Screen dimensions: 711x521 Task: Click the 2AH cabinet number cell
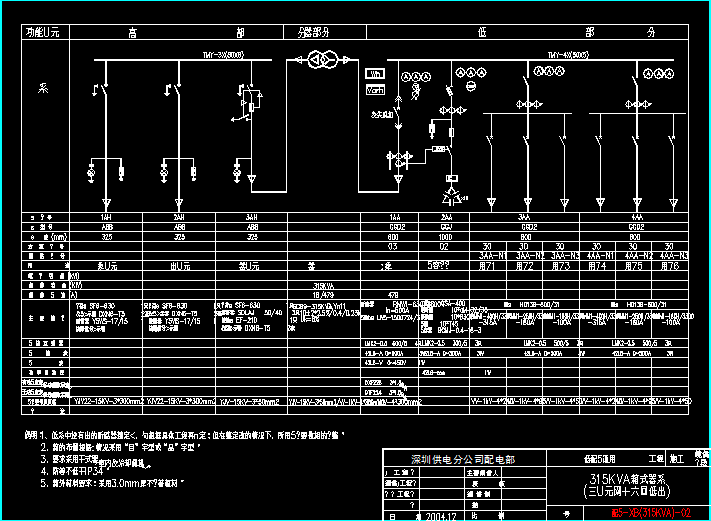coord(179,218)
